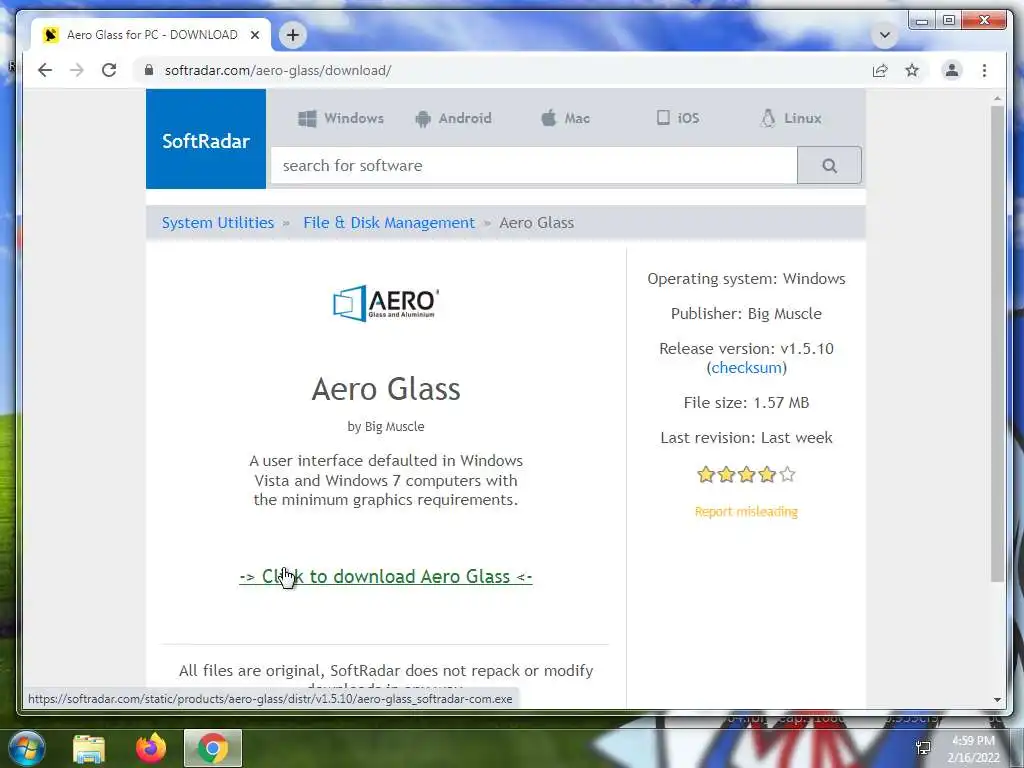Click the page vertical scrollbar thumb

(x=997, y=344)
